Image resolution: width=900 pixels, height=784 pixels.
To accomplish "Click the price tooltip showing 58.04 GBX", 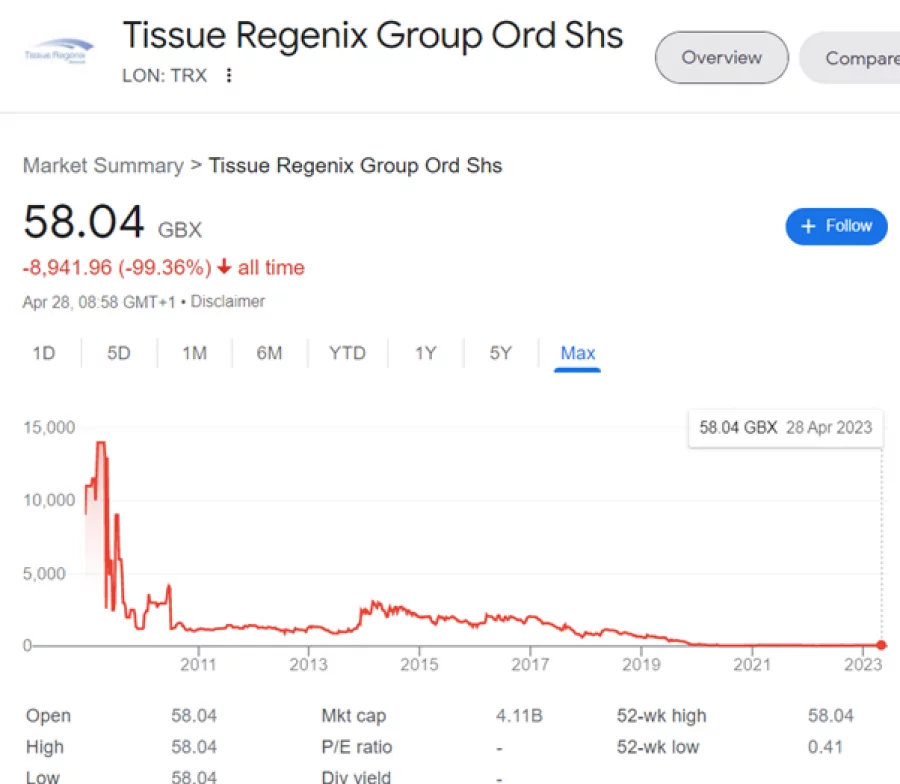I will 784,427.
